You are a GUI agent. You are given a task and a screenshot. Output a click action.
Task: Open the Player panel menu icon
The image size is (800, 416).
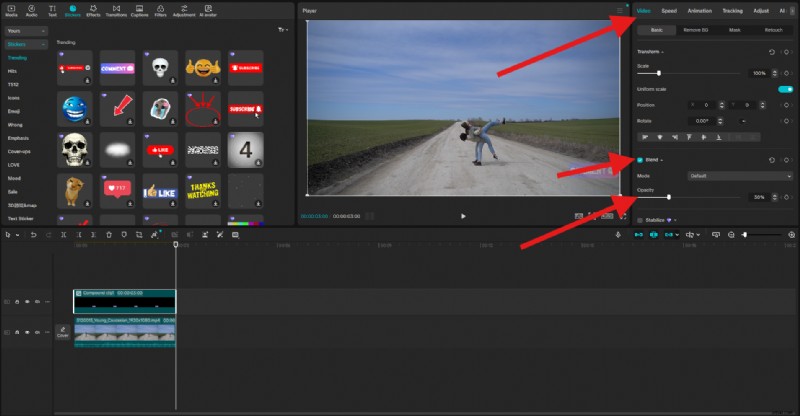coord(619,11)
